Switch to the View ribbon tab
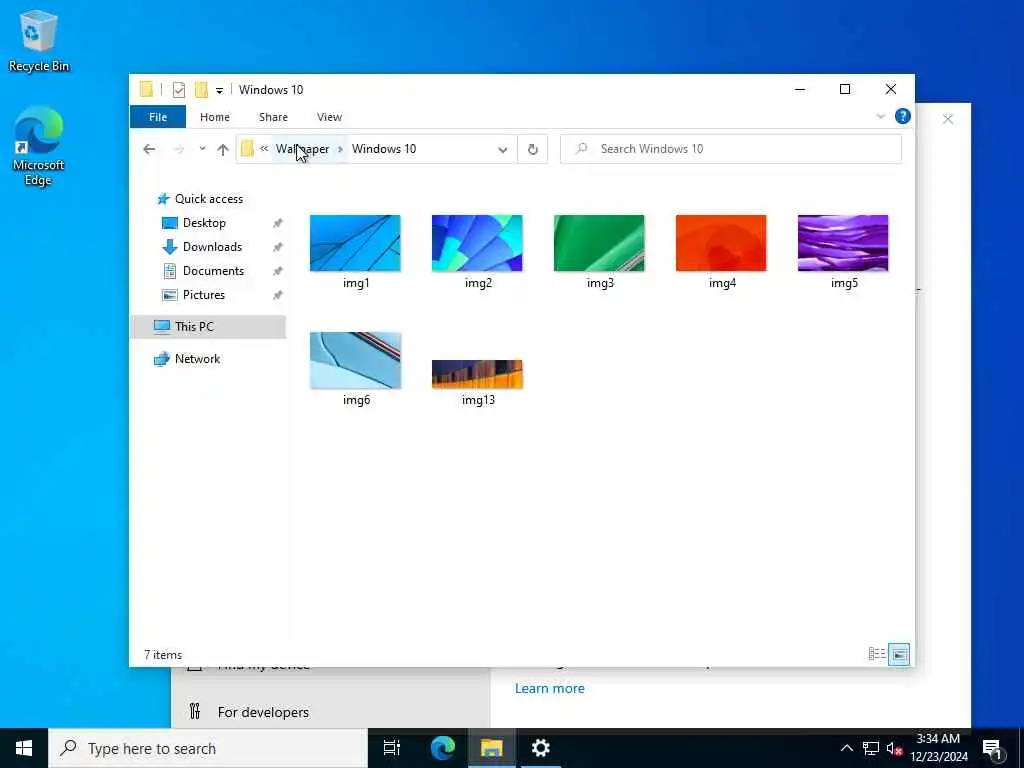Screen dimensions: 1024x768 coord(329,117)
